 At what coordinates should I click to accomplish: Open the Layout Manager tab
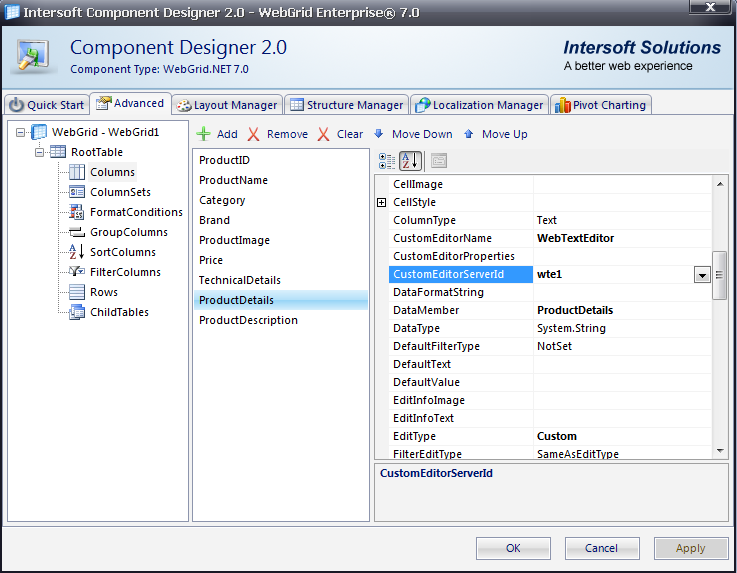(x=226, y=105)
